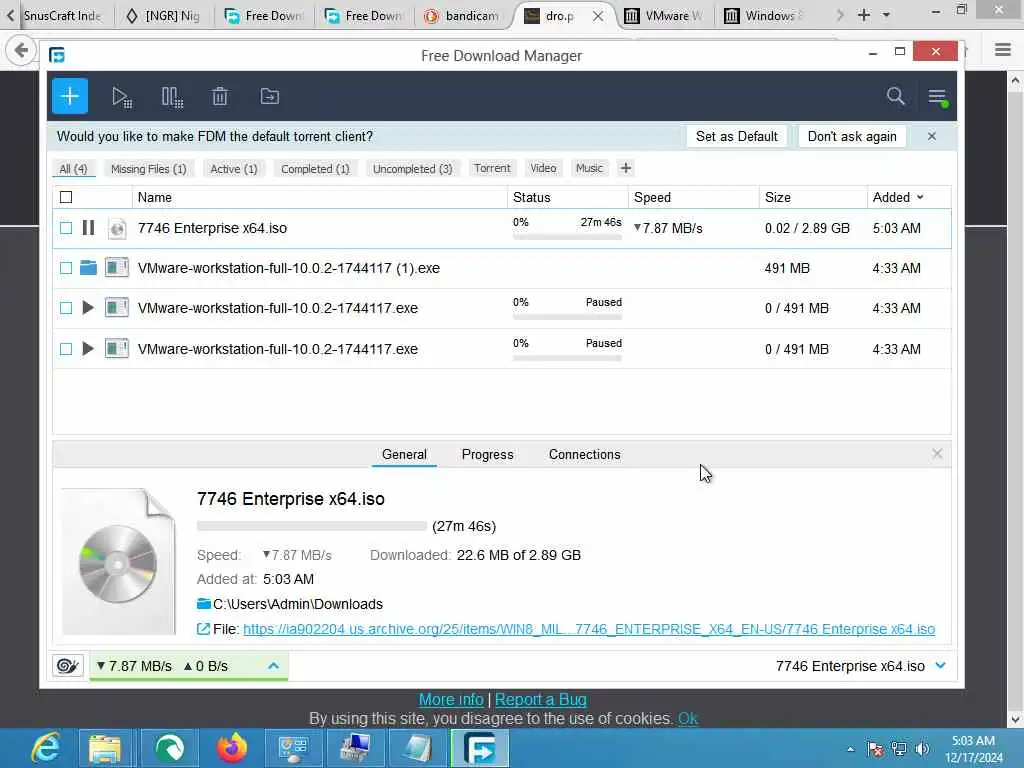Click the disc file icon of 7746 Enterprise row
Viewport: 1024px width, 768px height.
[x=117, y=228]
